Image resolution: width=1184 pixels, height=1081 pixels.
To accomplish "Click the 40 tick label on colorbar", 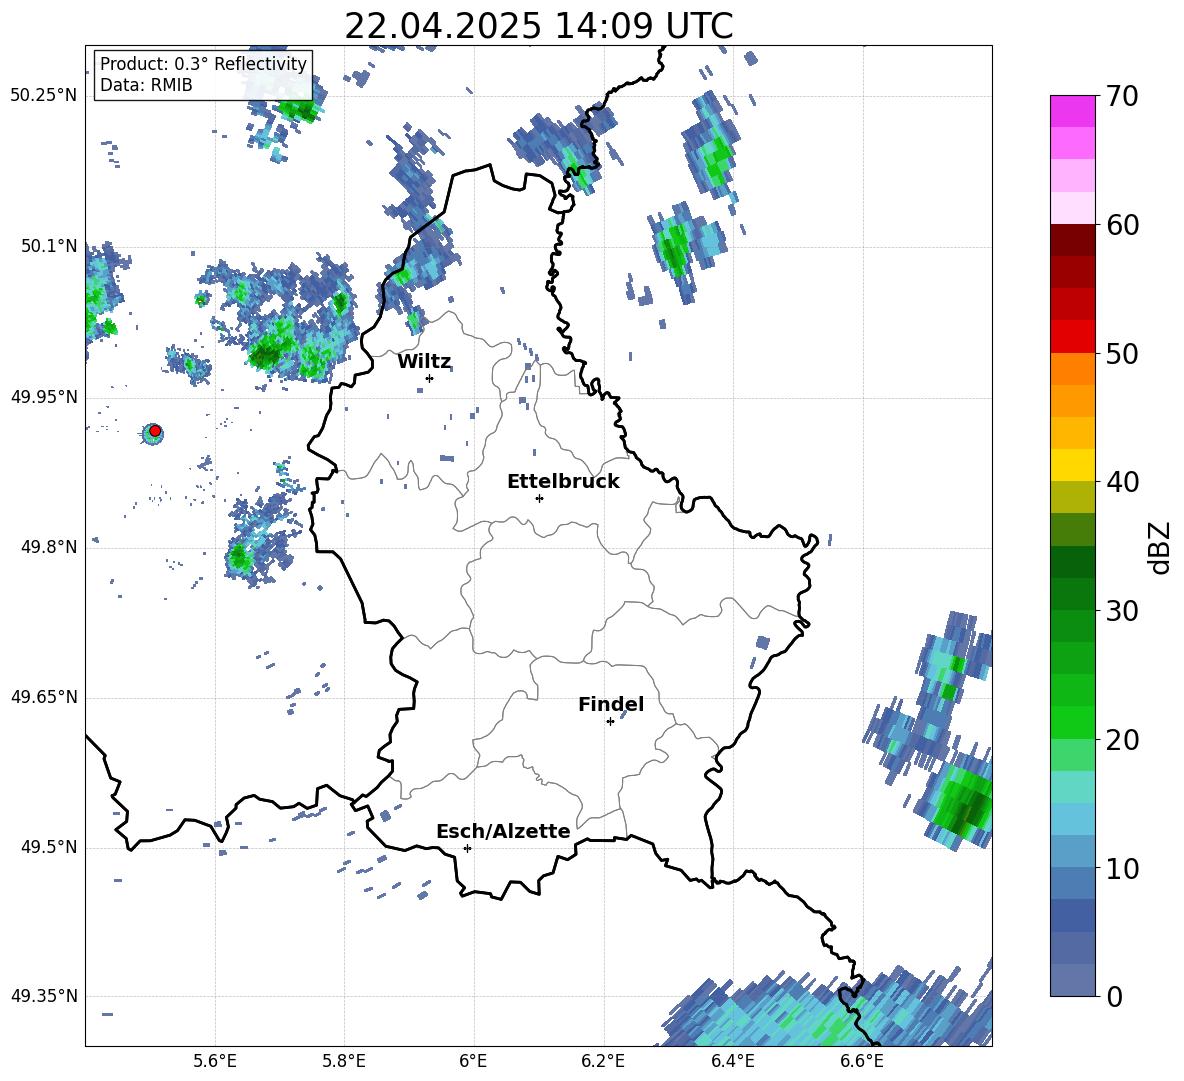I will tap(1122, 482).
